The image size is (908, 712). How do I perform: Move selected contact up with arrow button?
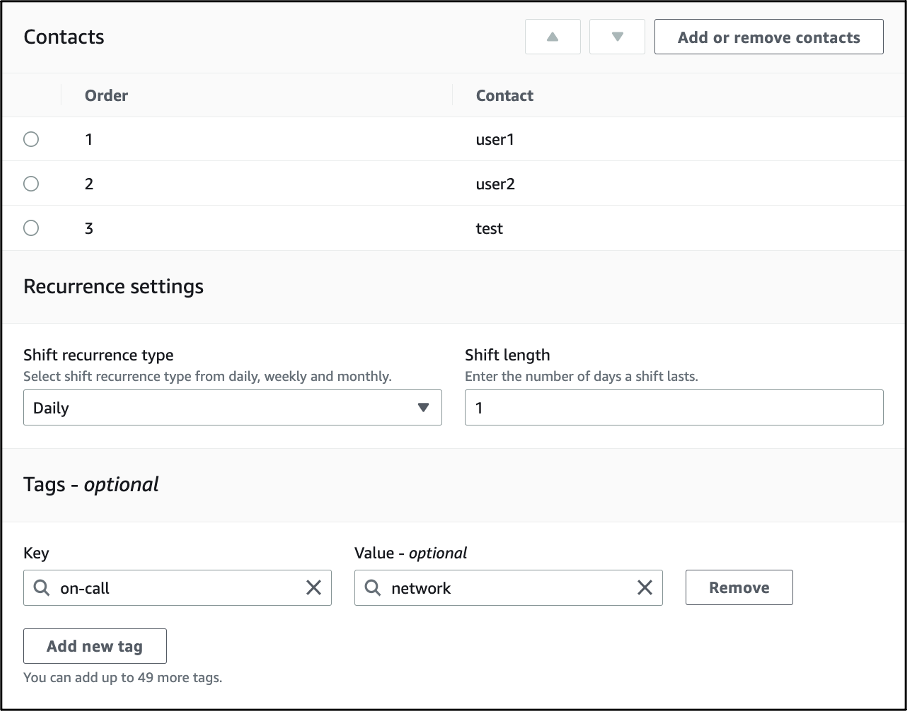[x=552, y=37]
